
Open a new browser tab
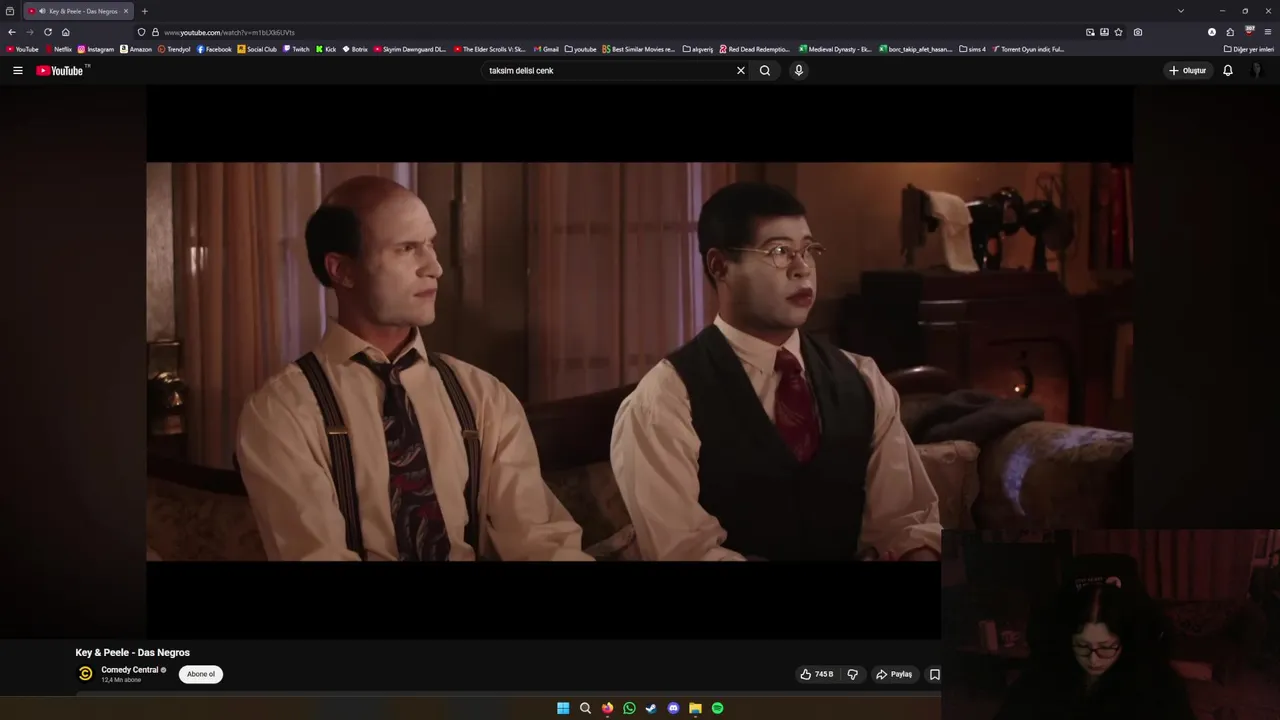144,11
